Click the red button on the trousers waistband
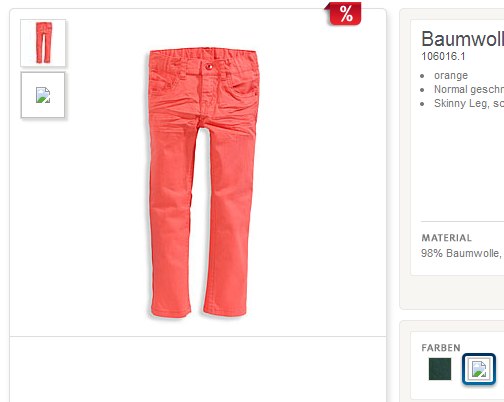Image resolution: width=504 pixels, height=402 pixels. coord(209,67)
